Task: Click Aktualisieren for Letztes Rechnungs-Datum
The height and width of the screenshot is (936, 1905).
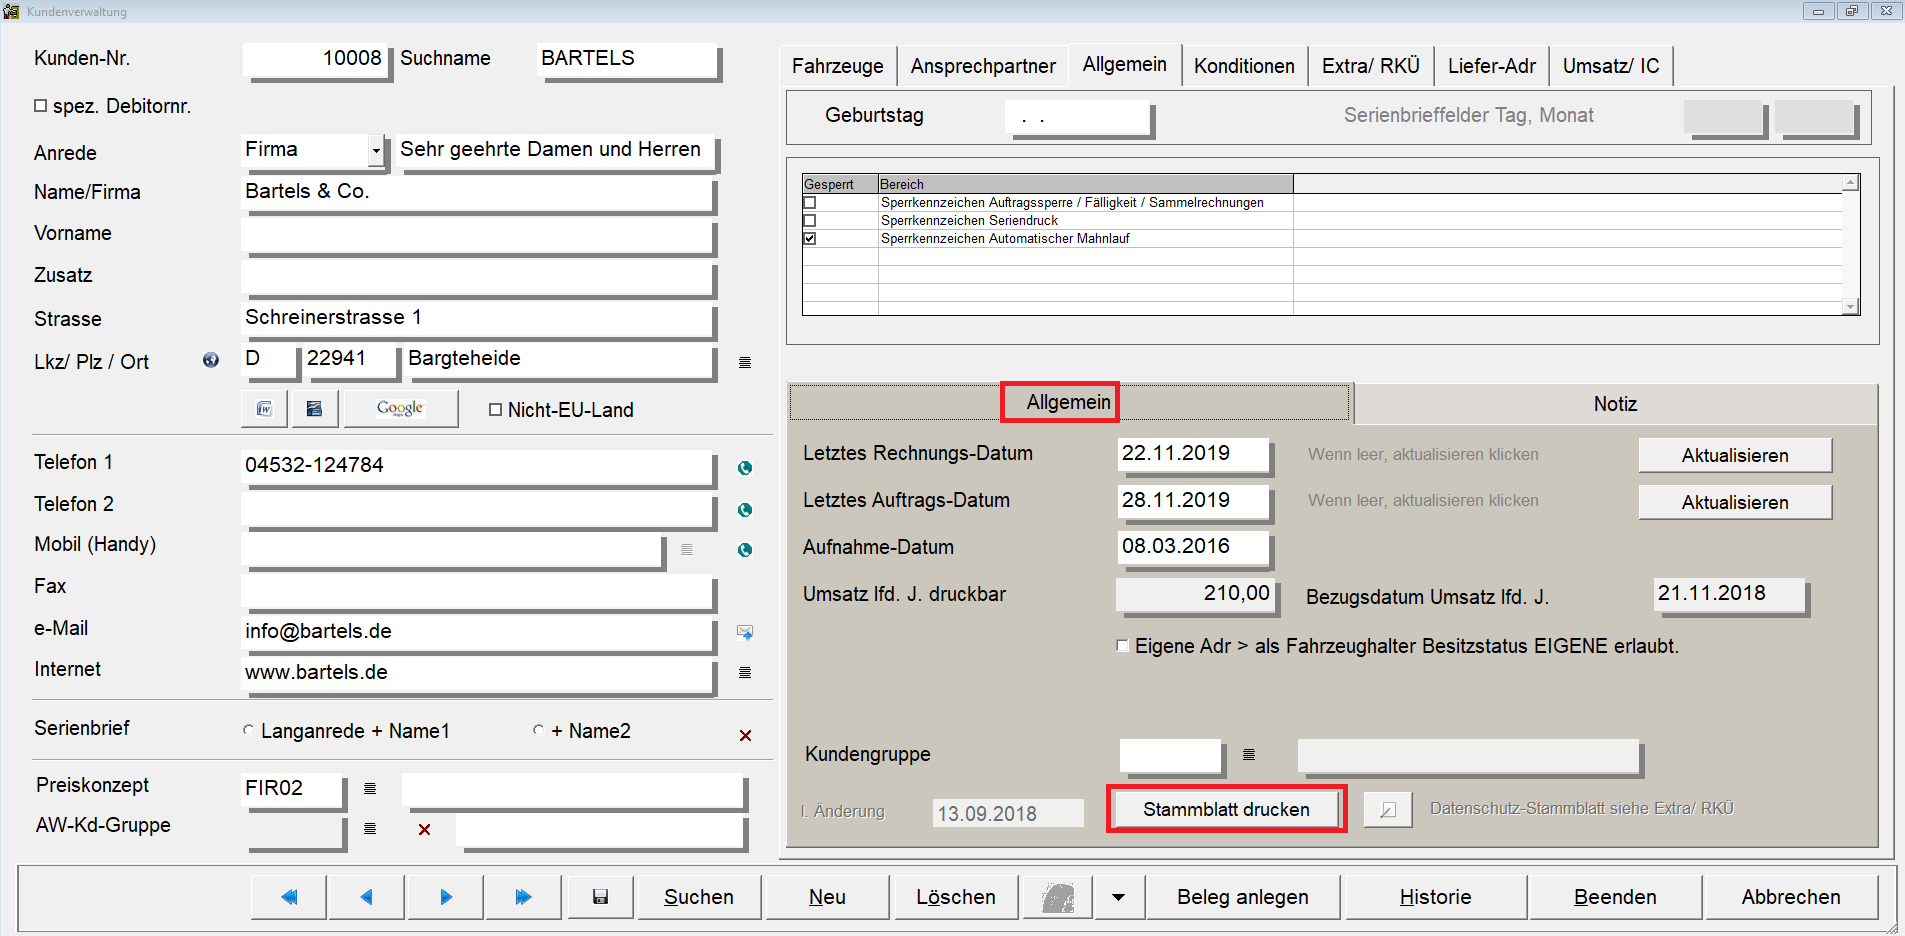Action: click(1735, 455)
